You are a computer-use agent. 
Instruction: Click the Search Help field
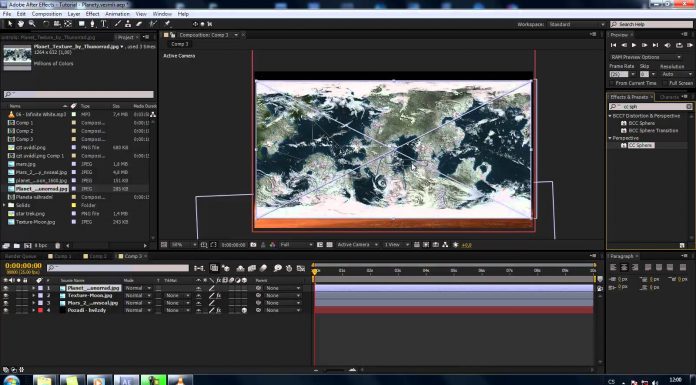[x=651, y=24]
